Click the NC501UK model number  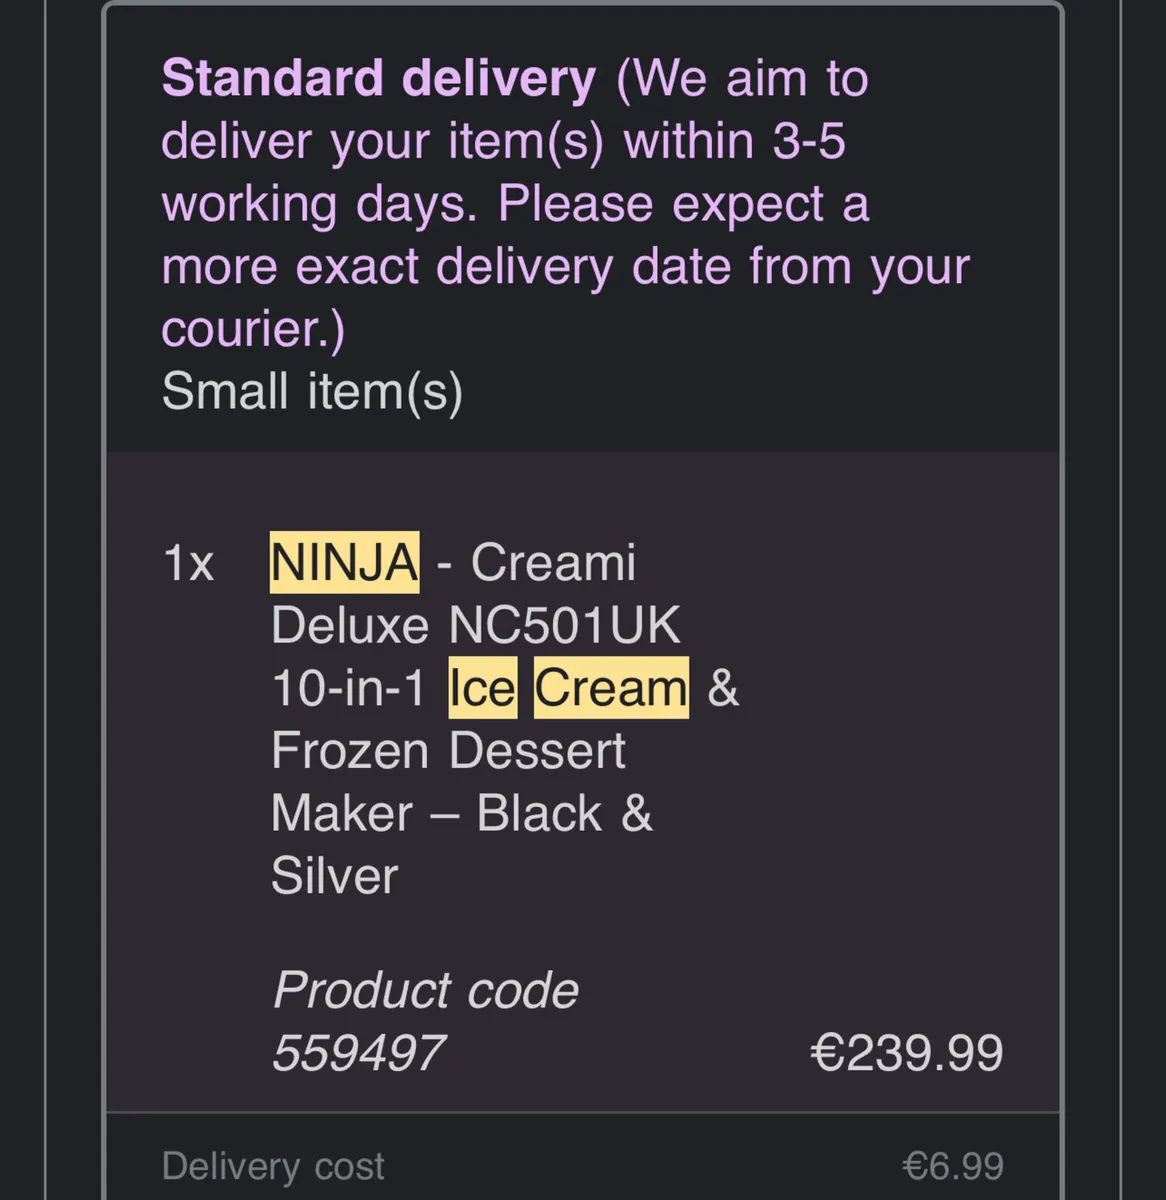pyautogui.click(x=564, y=626)
